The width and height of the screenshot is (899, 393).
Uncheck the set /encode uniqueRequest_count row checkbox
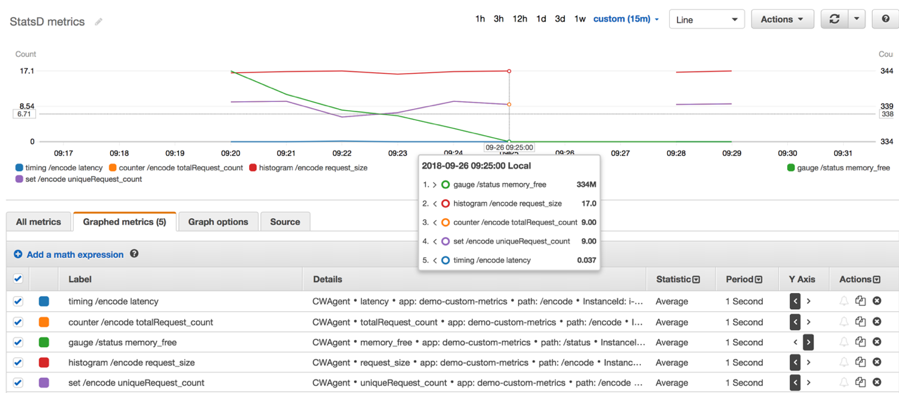18,383
